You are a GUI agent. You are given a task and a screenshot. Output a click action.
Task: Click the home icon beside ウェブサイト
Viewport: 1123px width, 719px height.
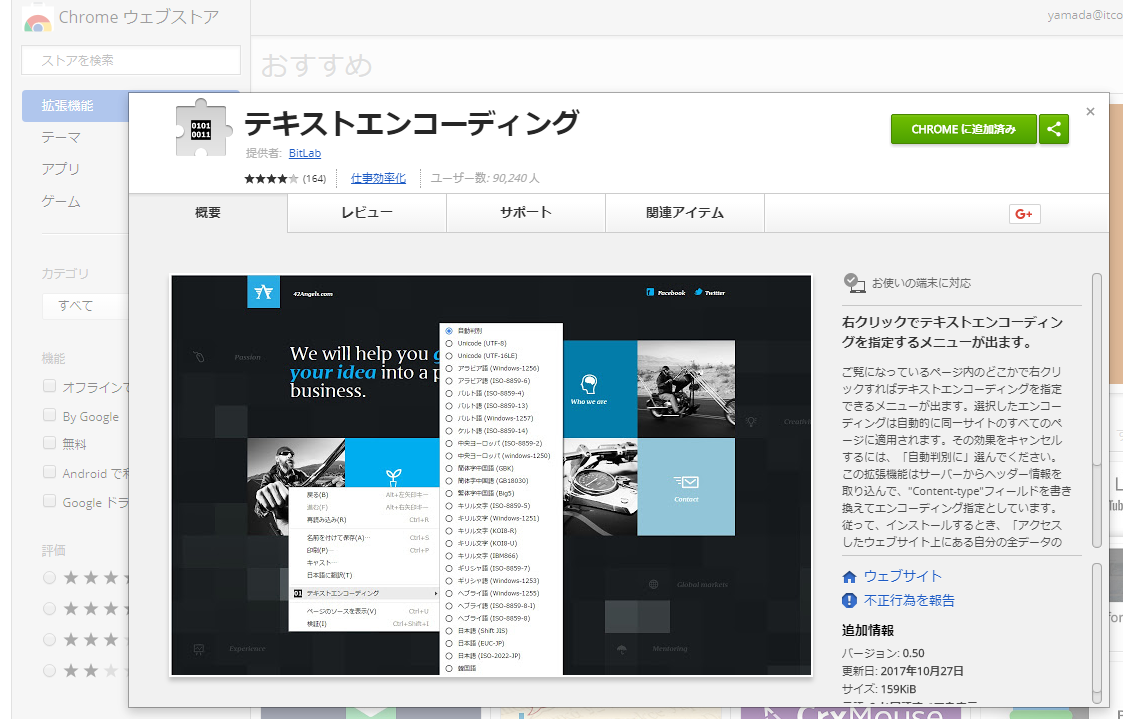849,576
